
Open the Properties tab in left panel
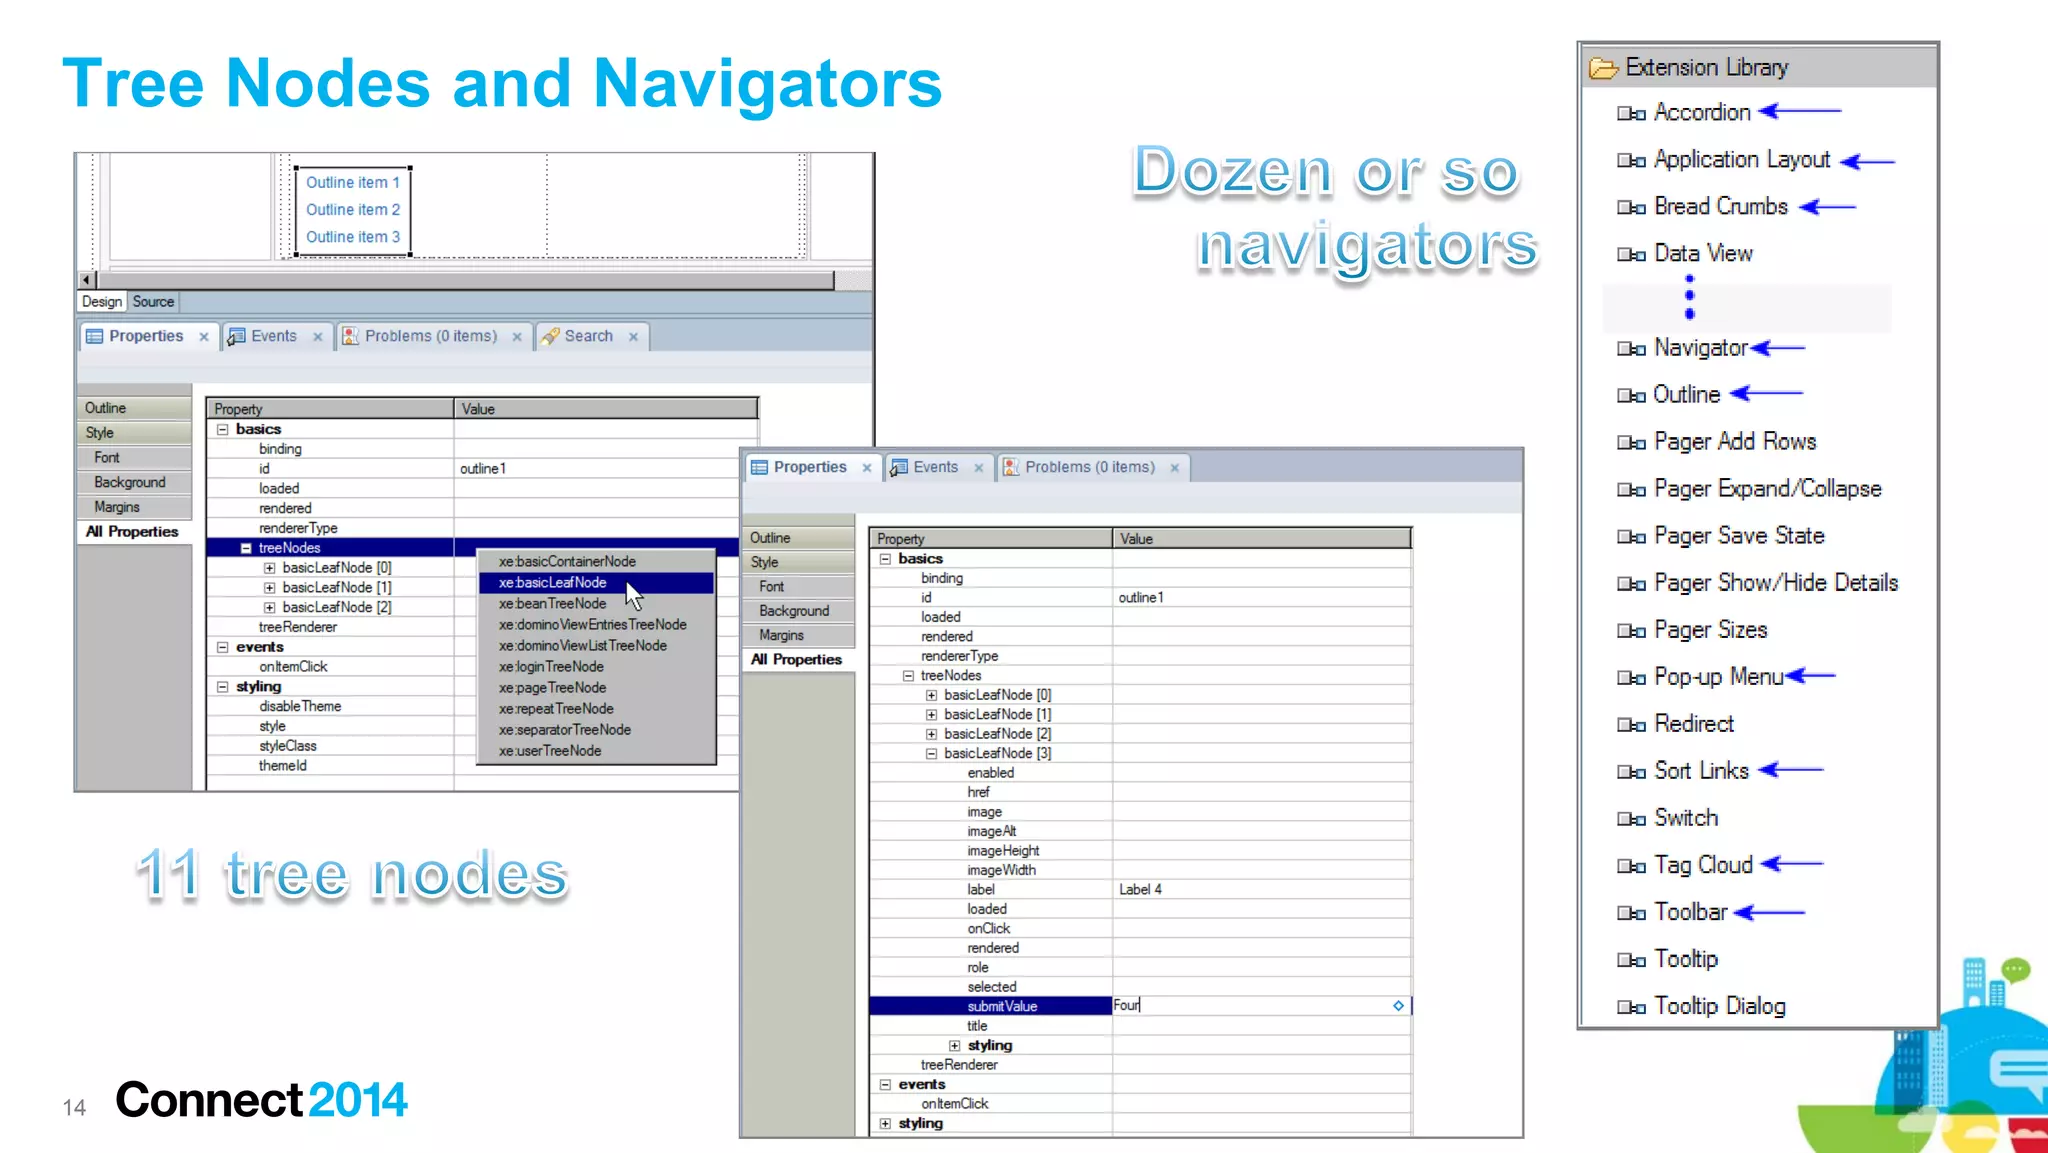click(x=146, y=336)
